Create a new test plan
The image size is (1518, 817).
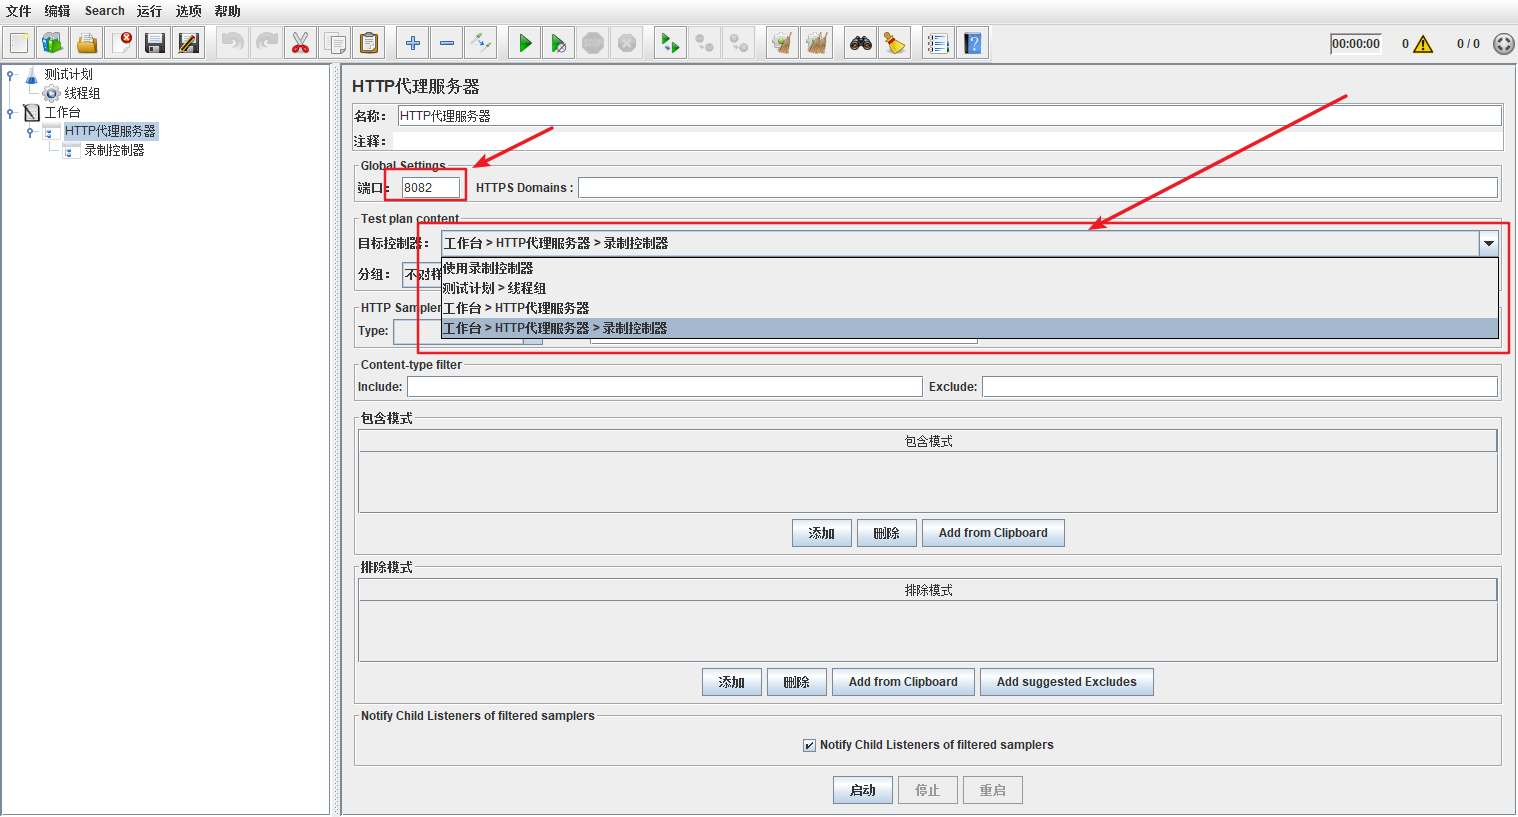point(16,42)
